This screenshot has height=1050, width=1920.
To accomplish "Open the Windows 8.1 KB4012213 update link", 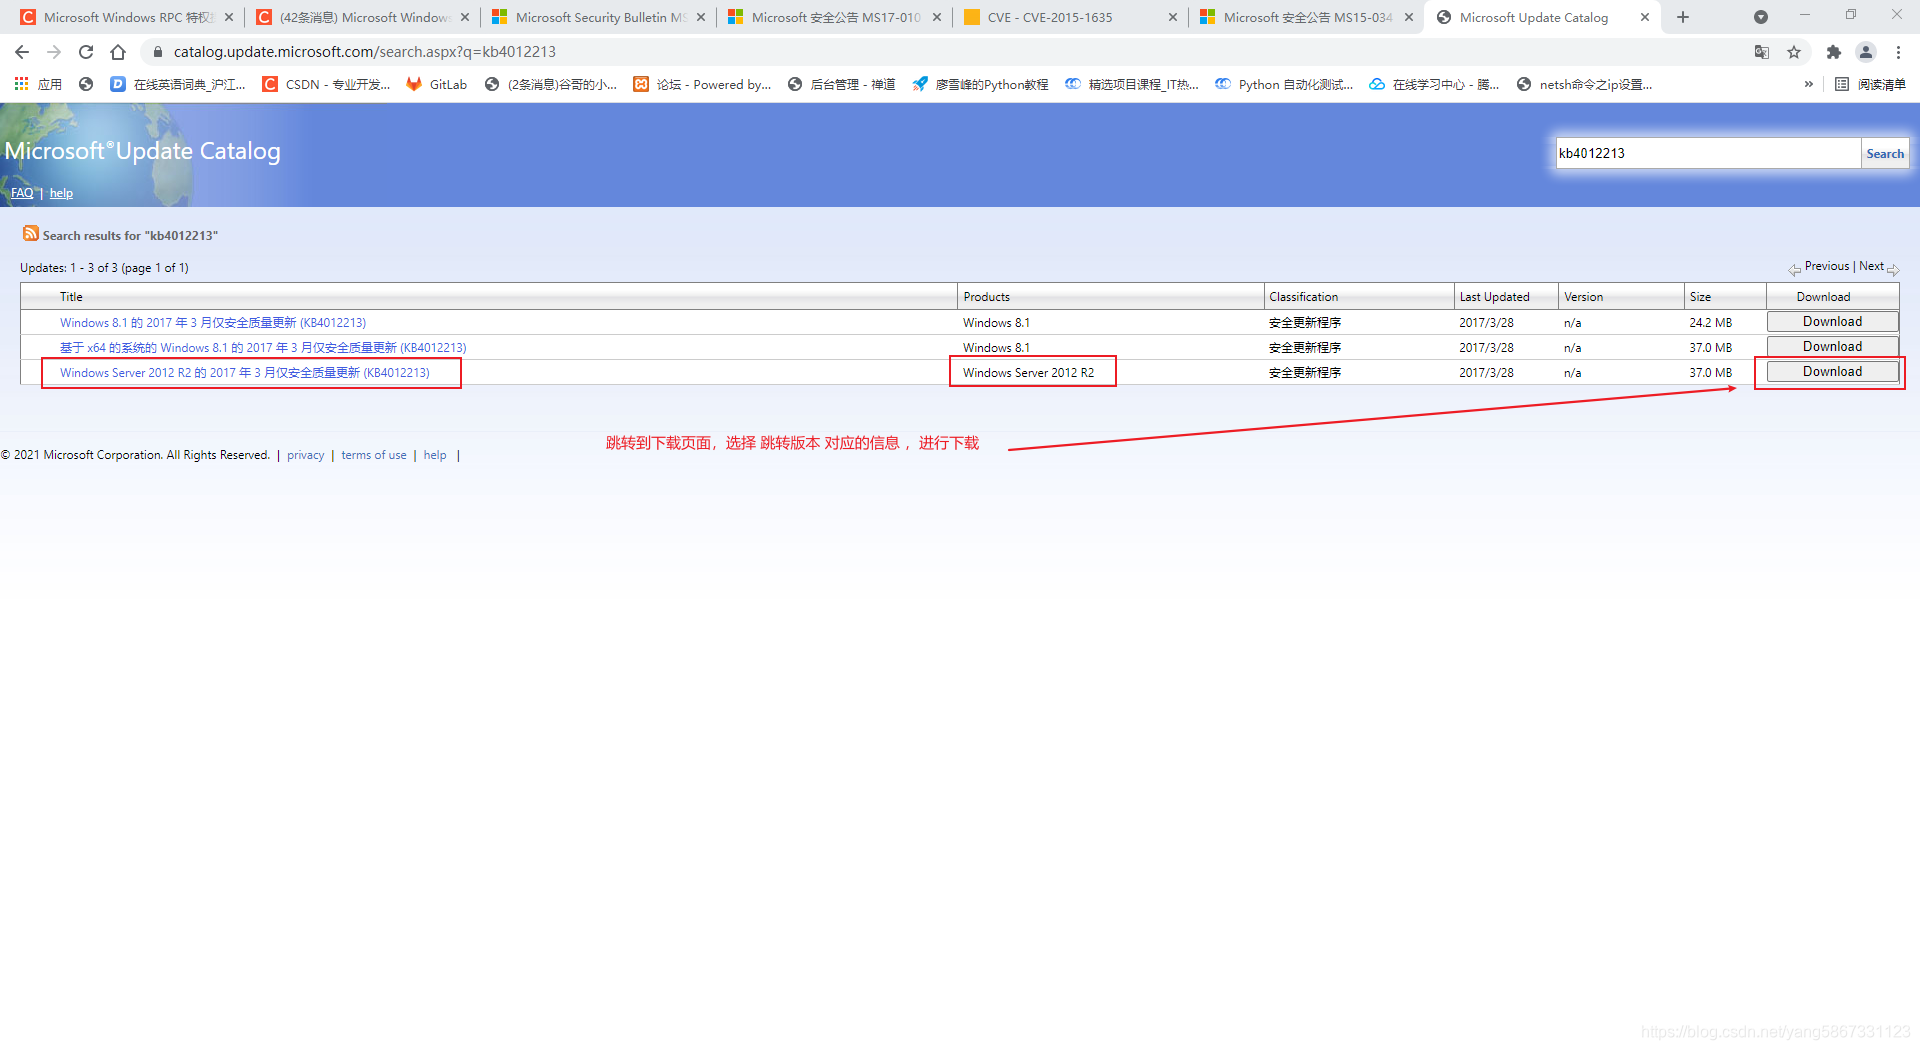I will click(x=212, y=322).
